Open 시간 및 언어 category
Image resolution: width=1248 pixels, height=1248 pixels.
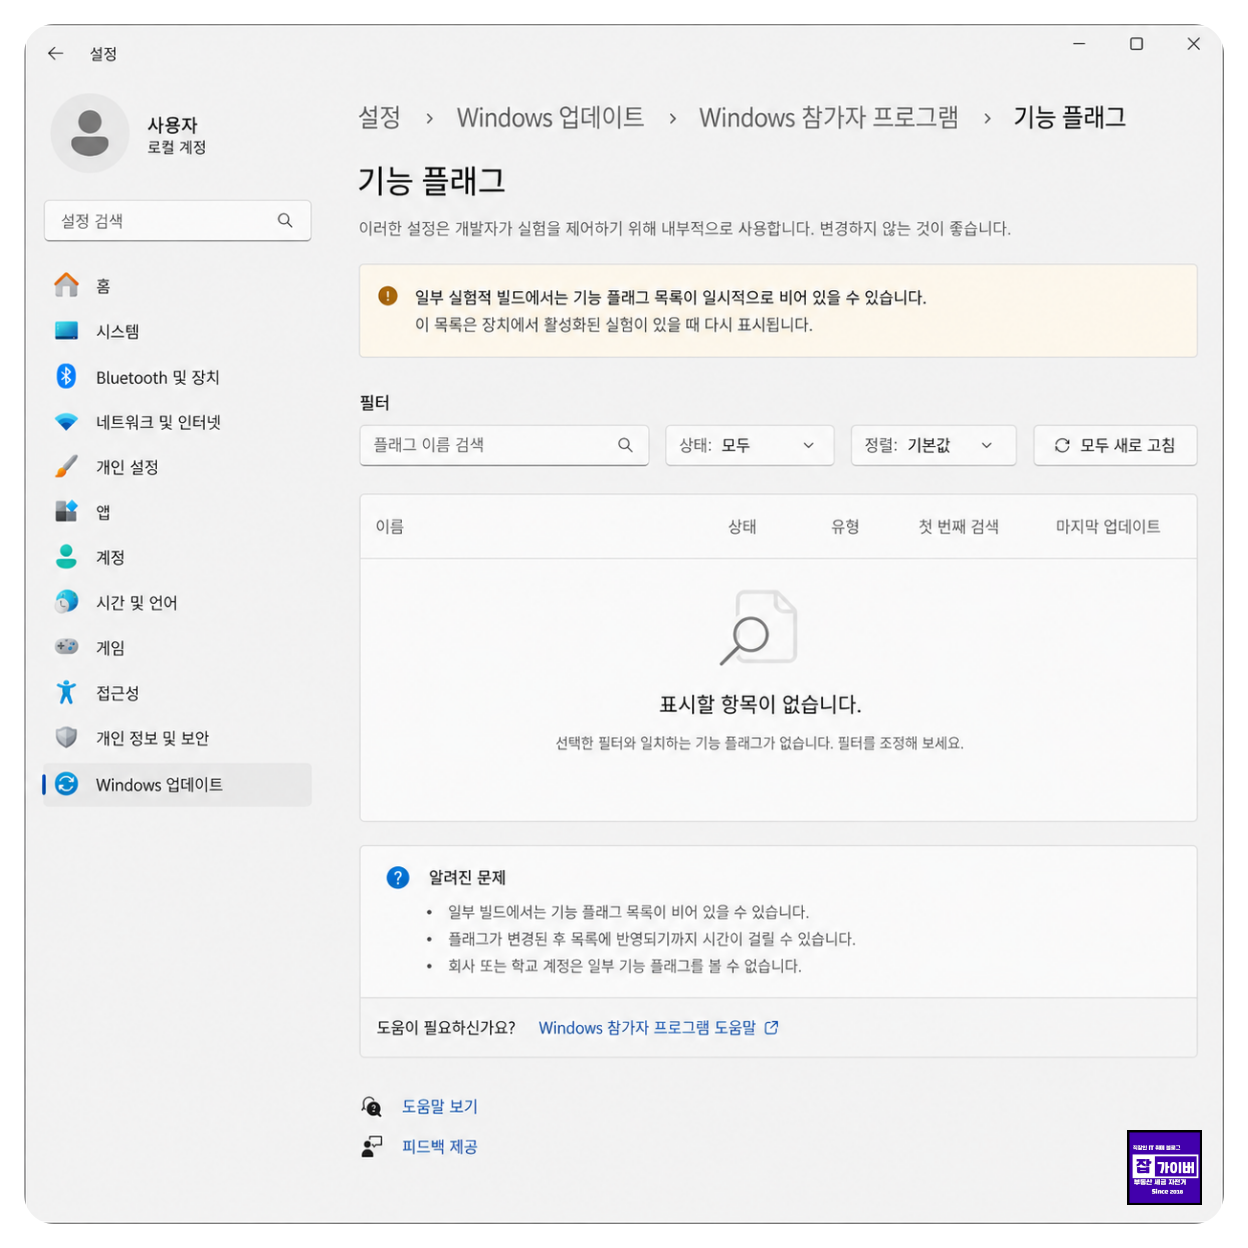click(178, 602)
